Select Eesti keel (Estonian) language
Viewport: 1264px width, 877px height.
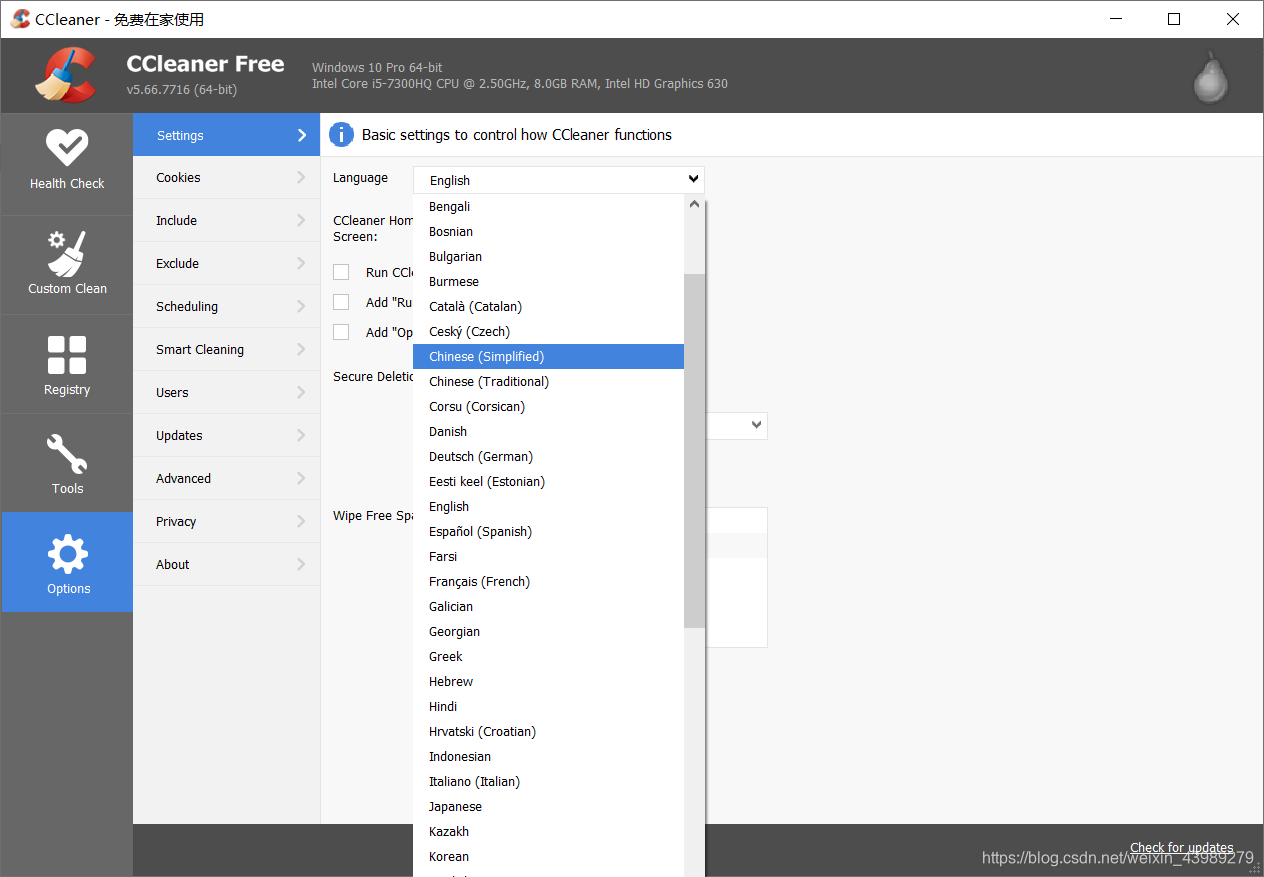tap(548, 482)
